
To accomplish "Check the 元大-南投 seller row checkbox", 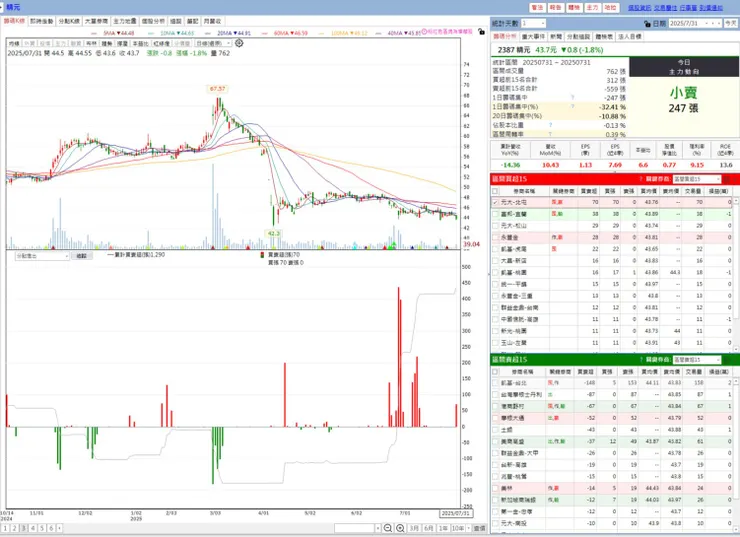I will coord(495,523).
